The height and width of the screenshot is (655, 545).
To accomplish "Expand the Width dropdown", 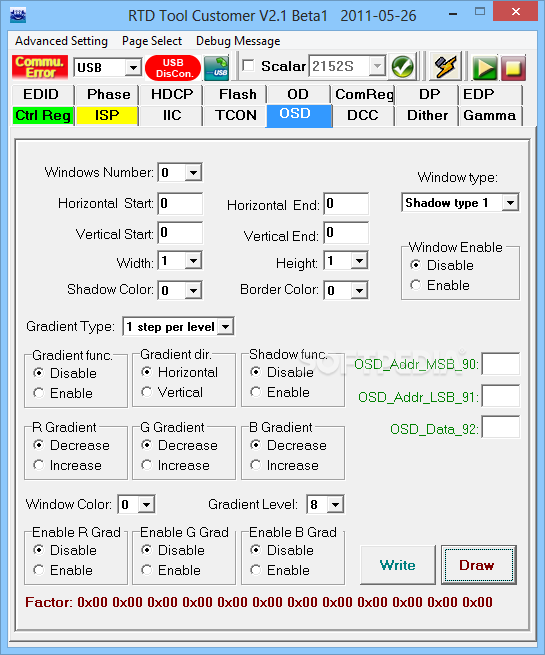I will pyautogui.click(x=193, y=261).
